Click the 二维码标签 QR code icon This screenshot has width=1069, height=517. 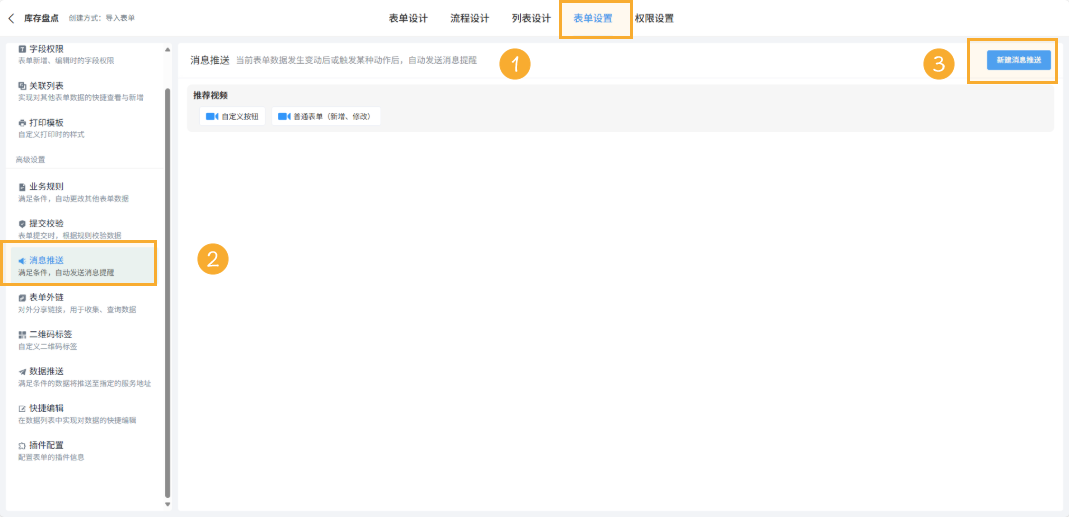coord(22,334)
